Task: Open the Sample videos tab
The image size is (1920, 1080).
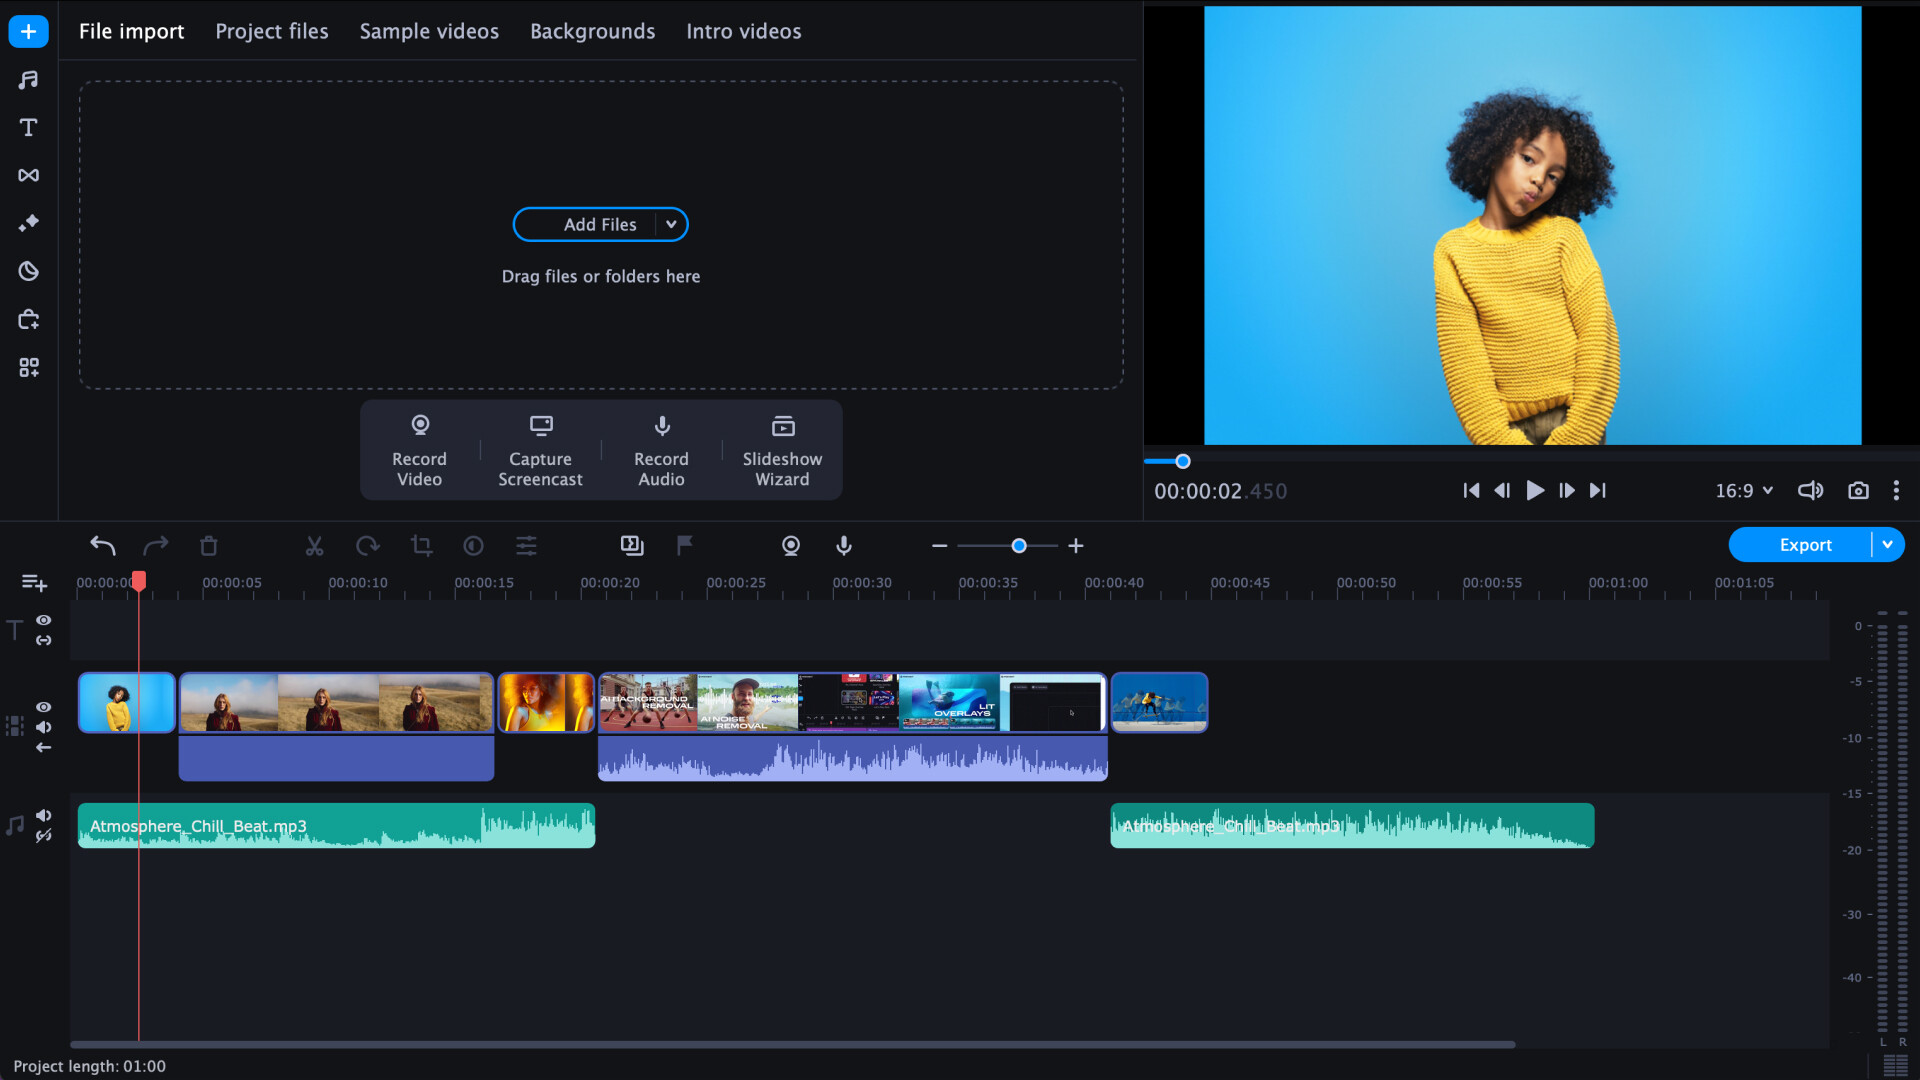Action: 429,31
